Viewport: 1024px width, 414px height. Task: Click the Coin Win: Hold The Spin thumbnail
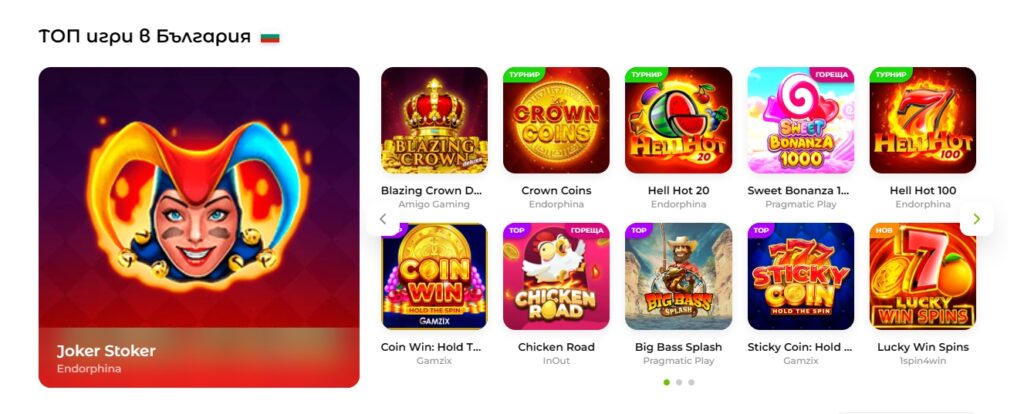click(434, 276)
